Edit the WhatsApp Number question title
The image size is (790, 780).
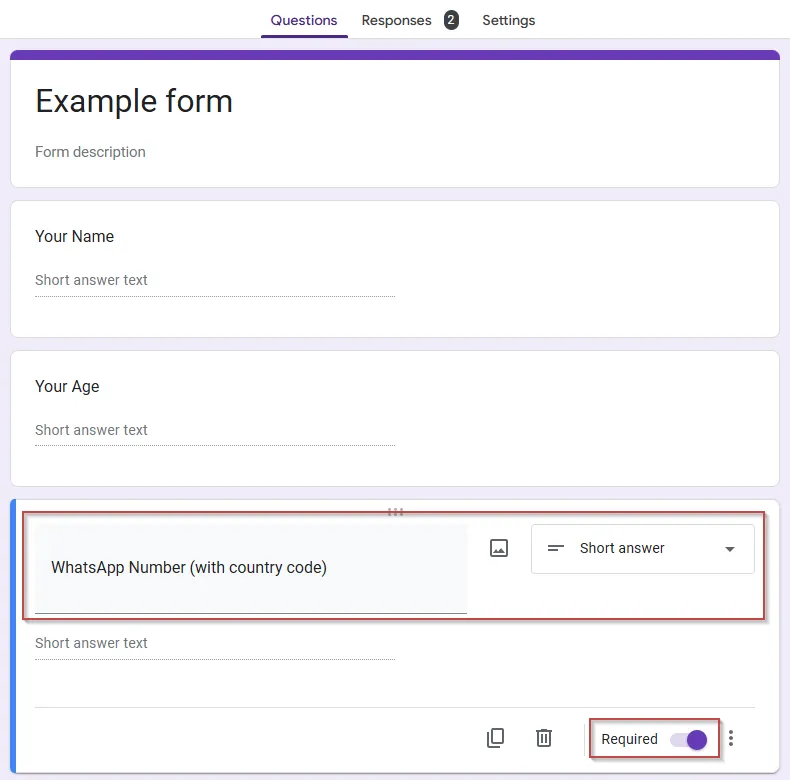click(189, 568)
